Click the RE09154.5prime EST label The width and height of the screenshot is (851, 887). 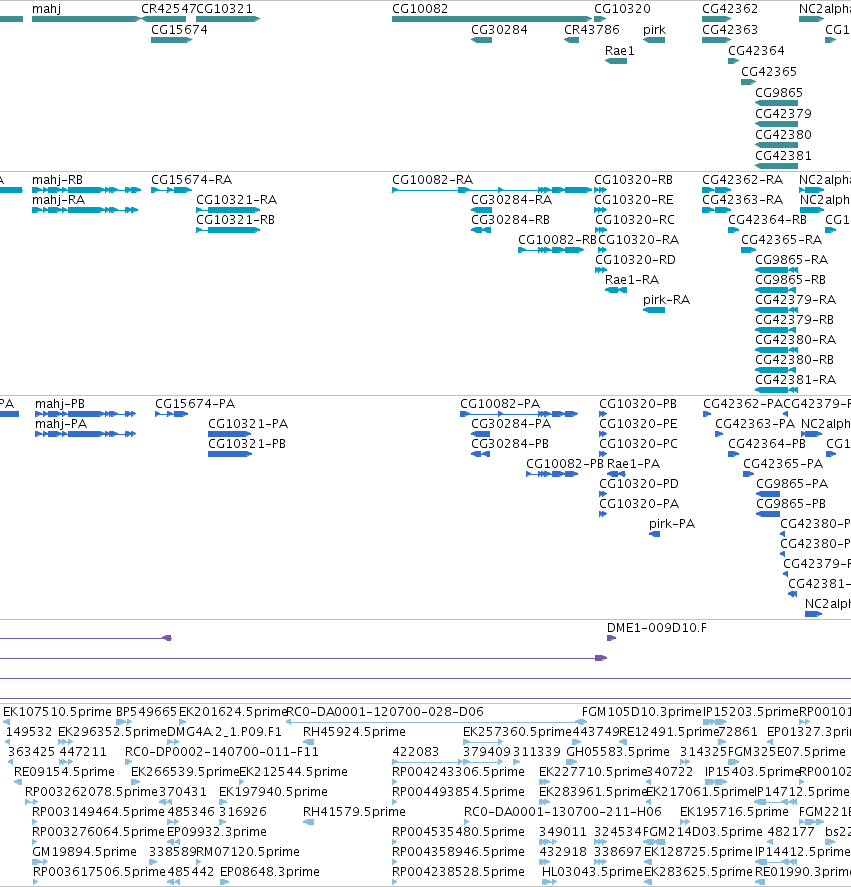65,772
